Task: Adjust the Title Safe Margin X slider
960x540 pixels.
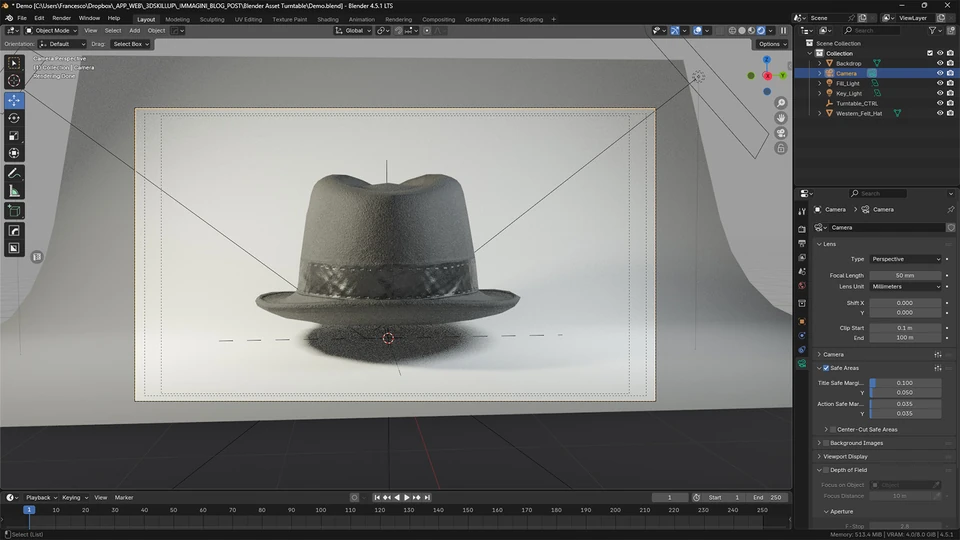Action: (x=906, y=383)
